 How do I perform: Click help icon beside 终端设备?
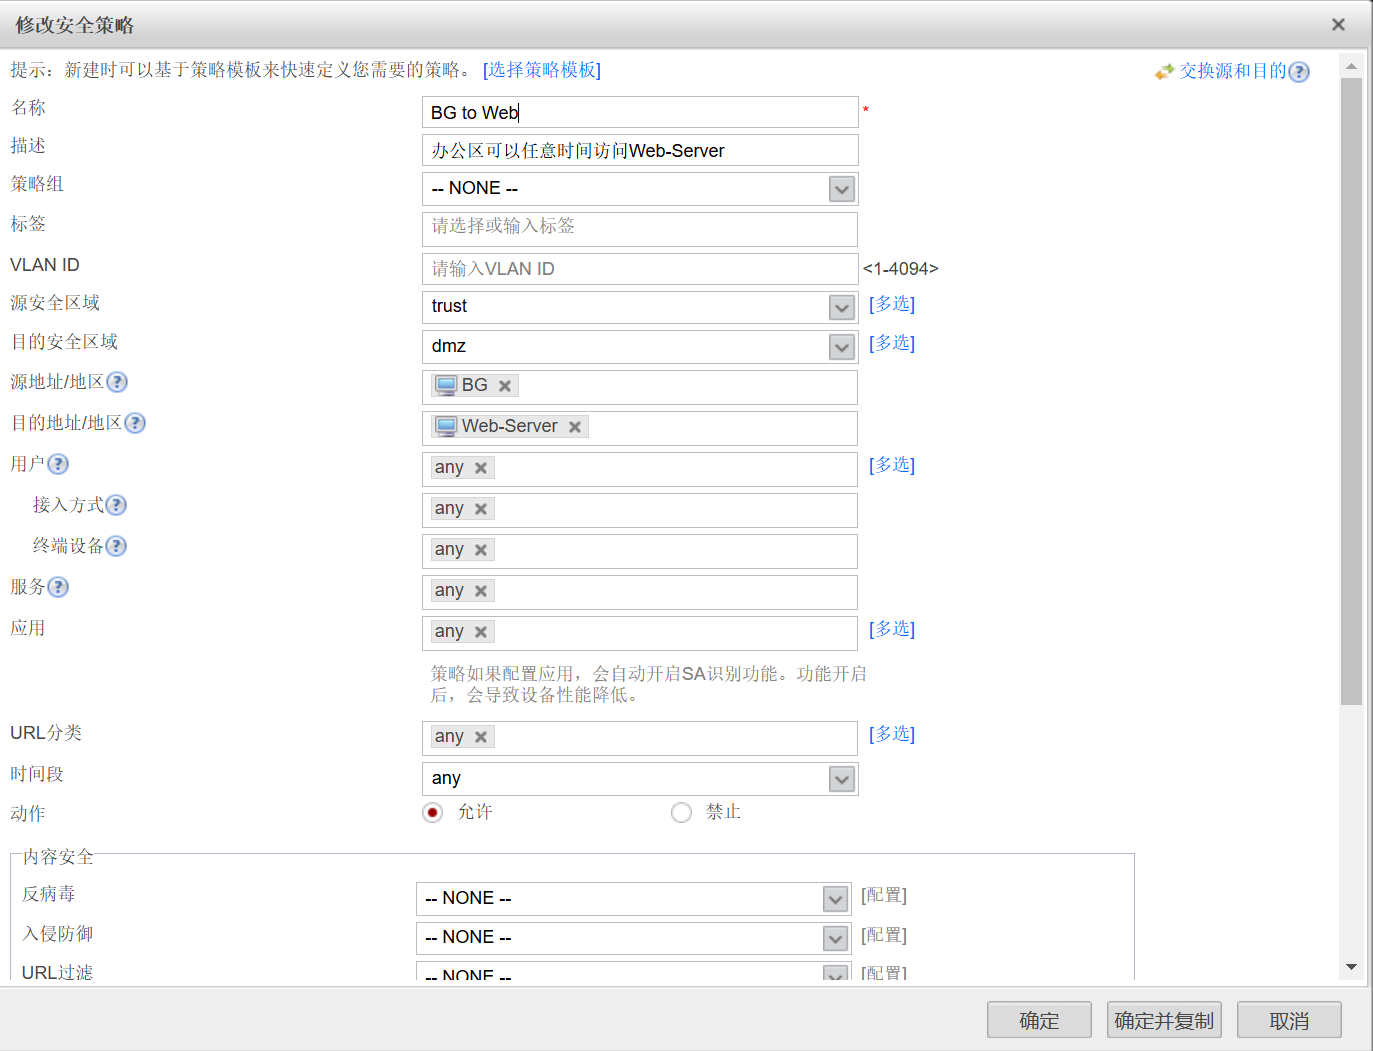(x=116, y=546)
